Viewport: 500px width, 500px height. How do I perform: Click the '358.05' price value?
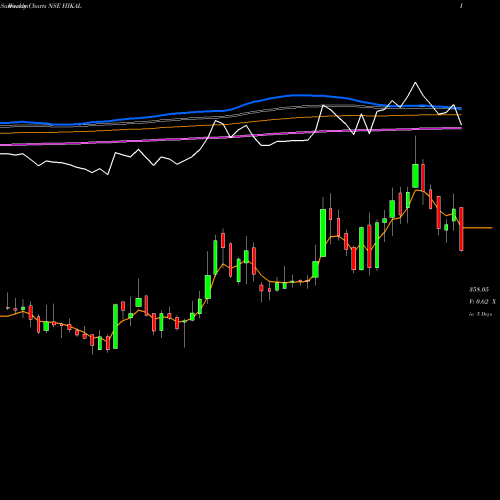(x=479, y=289)
